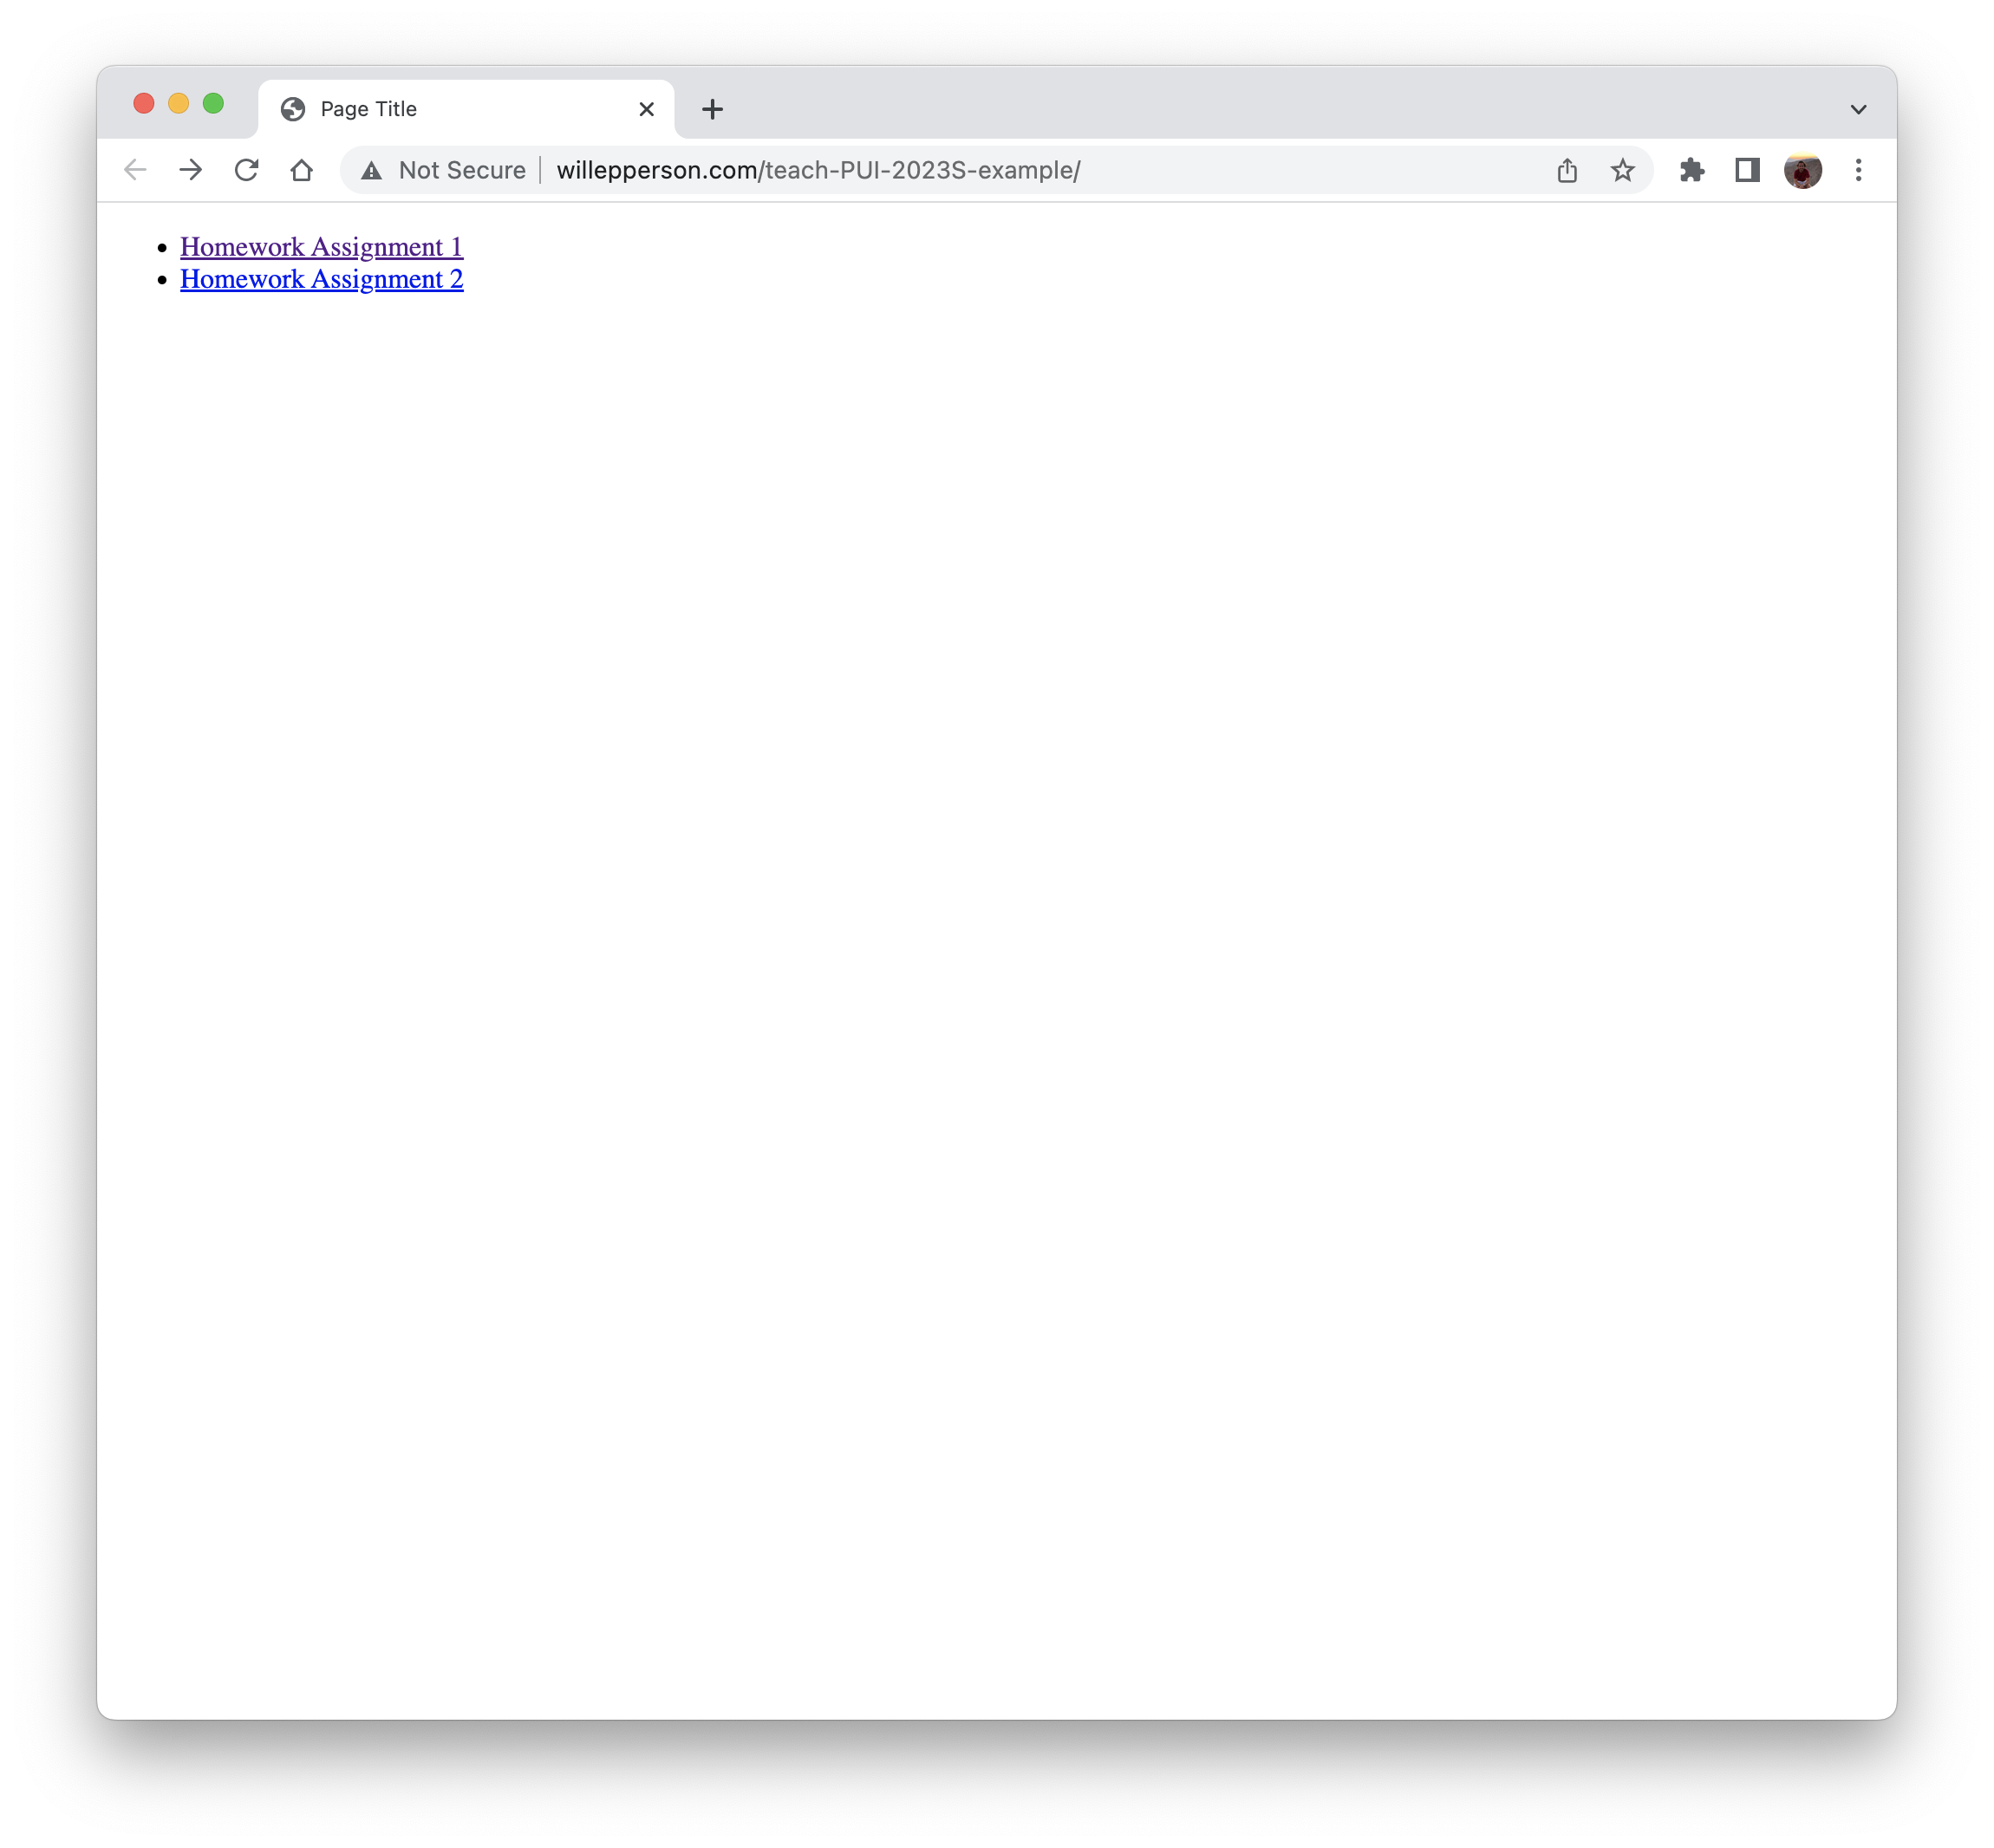
Task: Toggle profile icon user menu
Action: (x=1803, y=168)
